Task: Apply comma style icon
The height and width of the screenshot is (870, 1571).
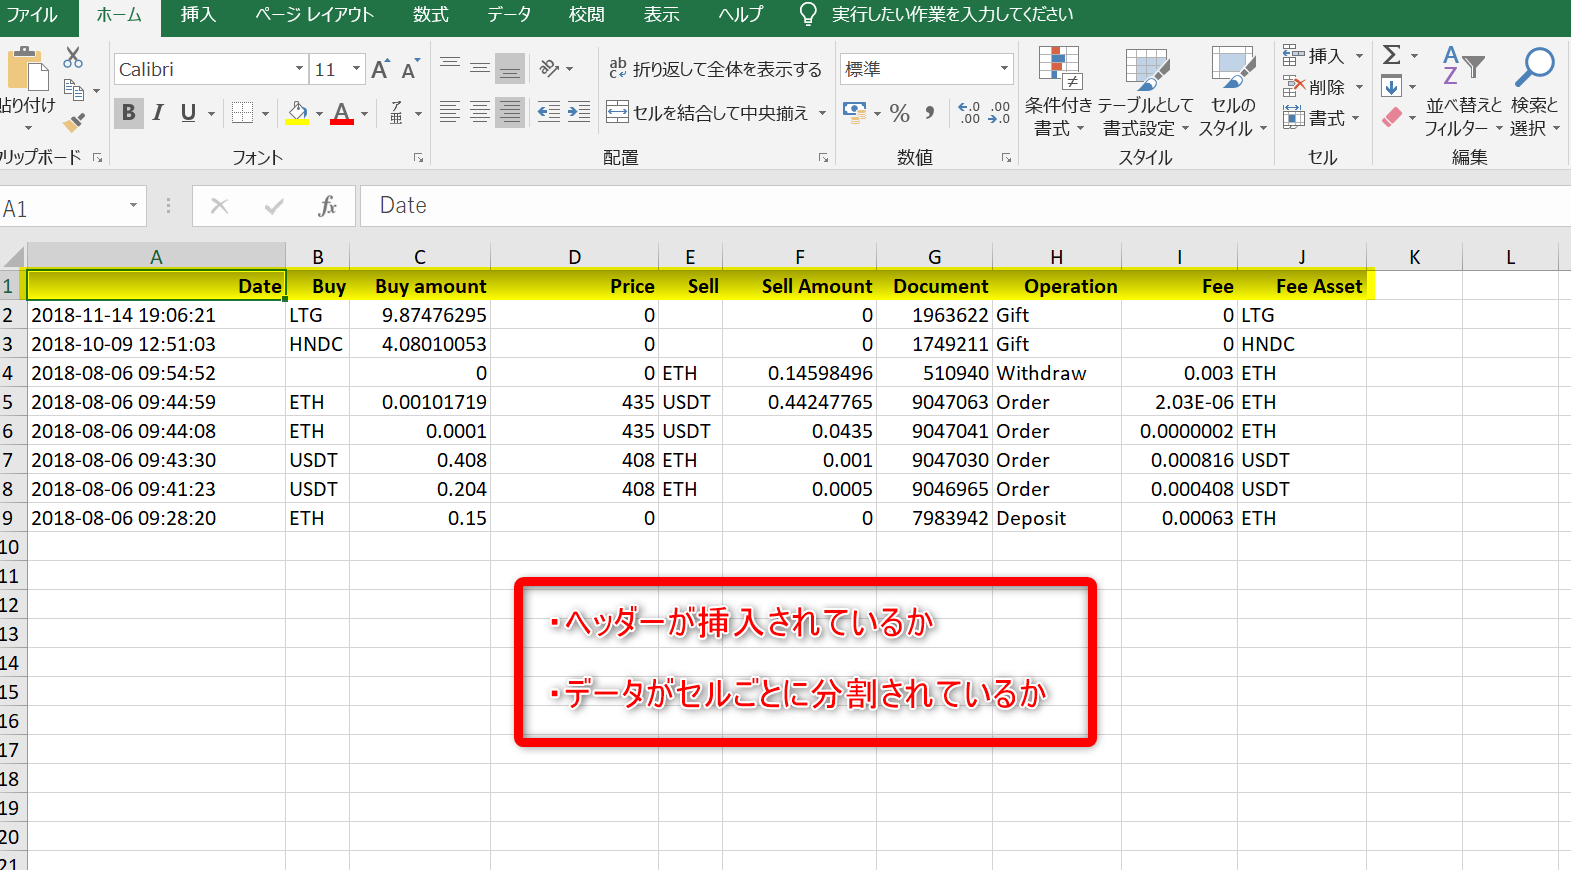Action: click(930, 113)
